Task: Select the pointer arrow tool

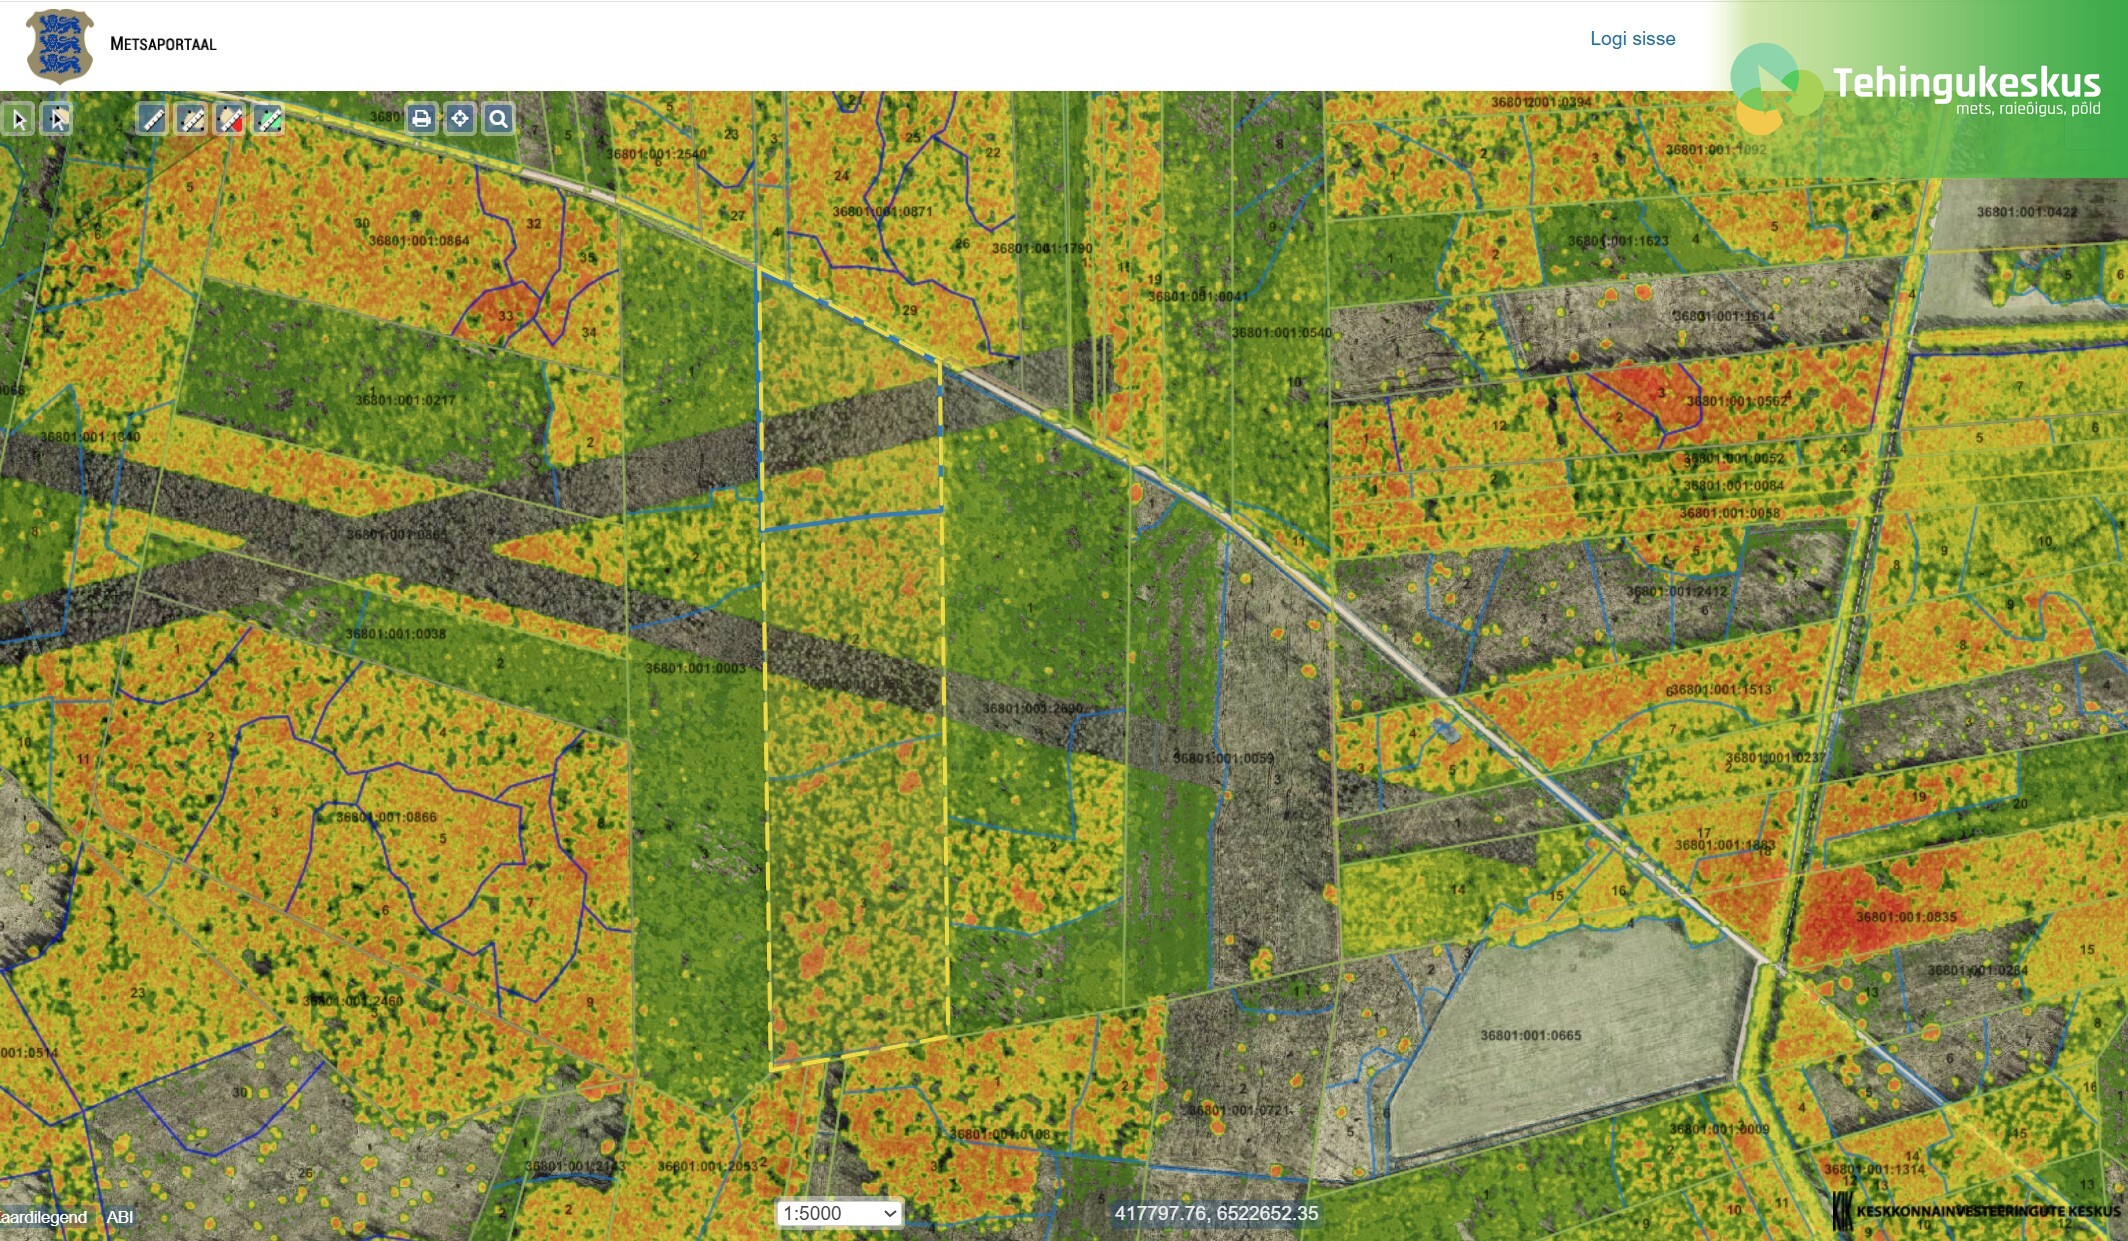Action: coord(19,120)
